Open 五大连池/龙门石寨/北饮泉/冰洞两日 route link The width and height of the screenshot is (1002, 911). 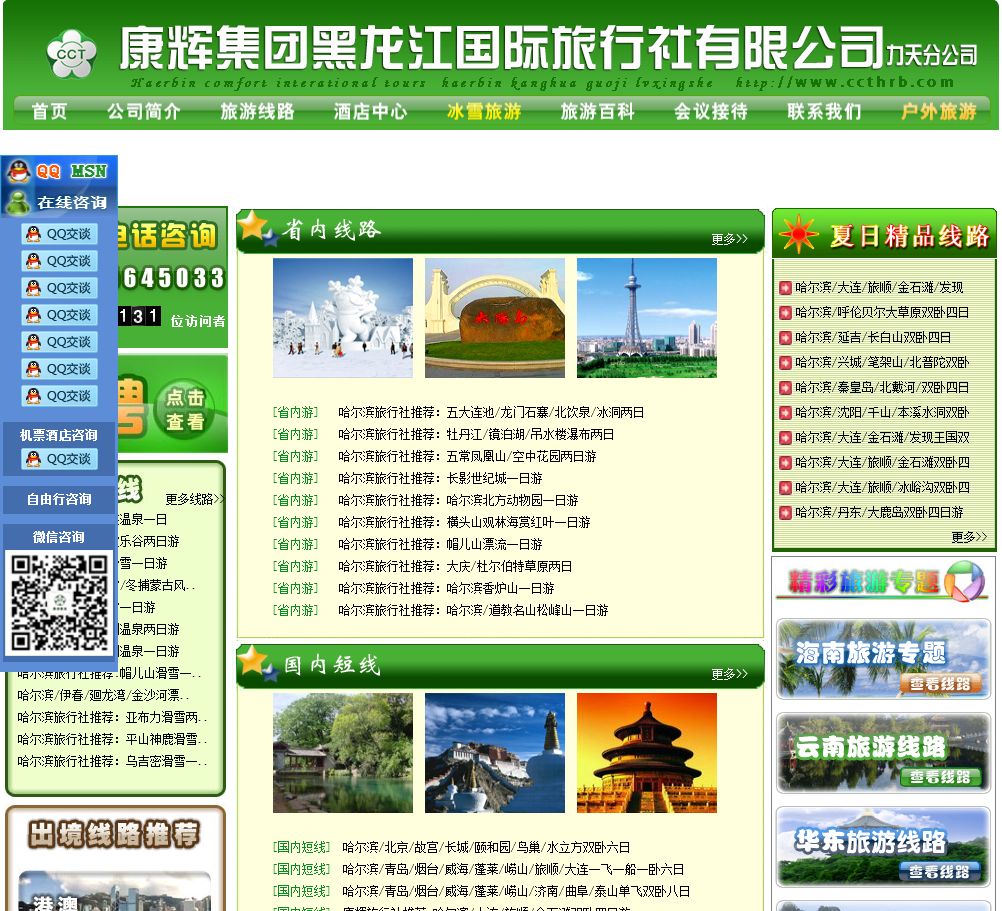(x=491, y=413)
